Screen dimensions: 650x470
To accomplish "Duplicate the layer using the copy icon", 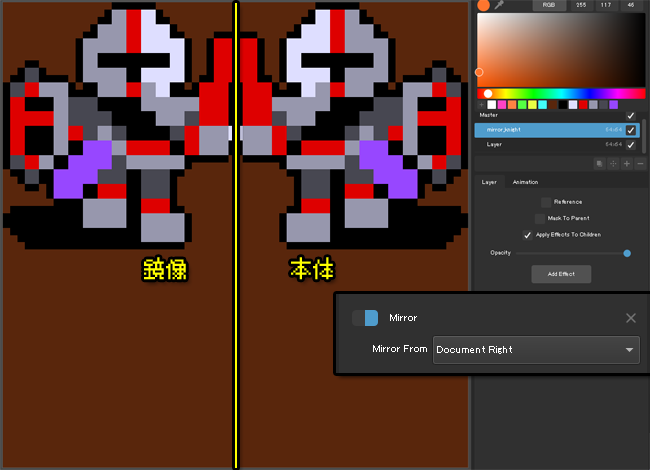I will point(599,164).
